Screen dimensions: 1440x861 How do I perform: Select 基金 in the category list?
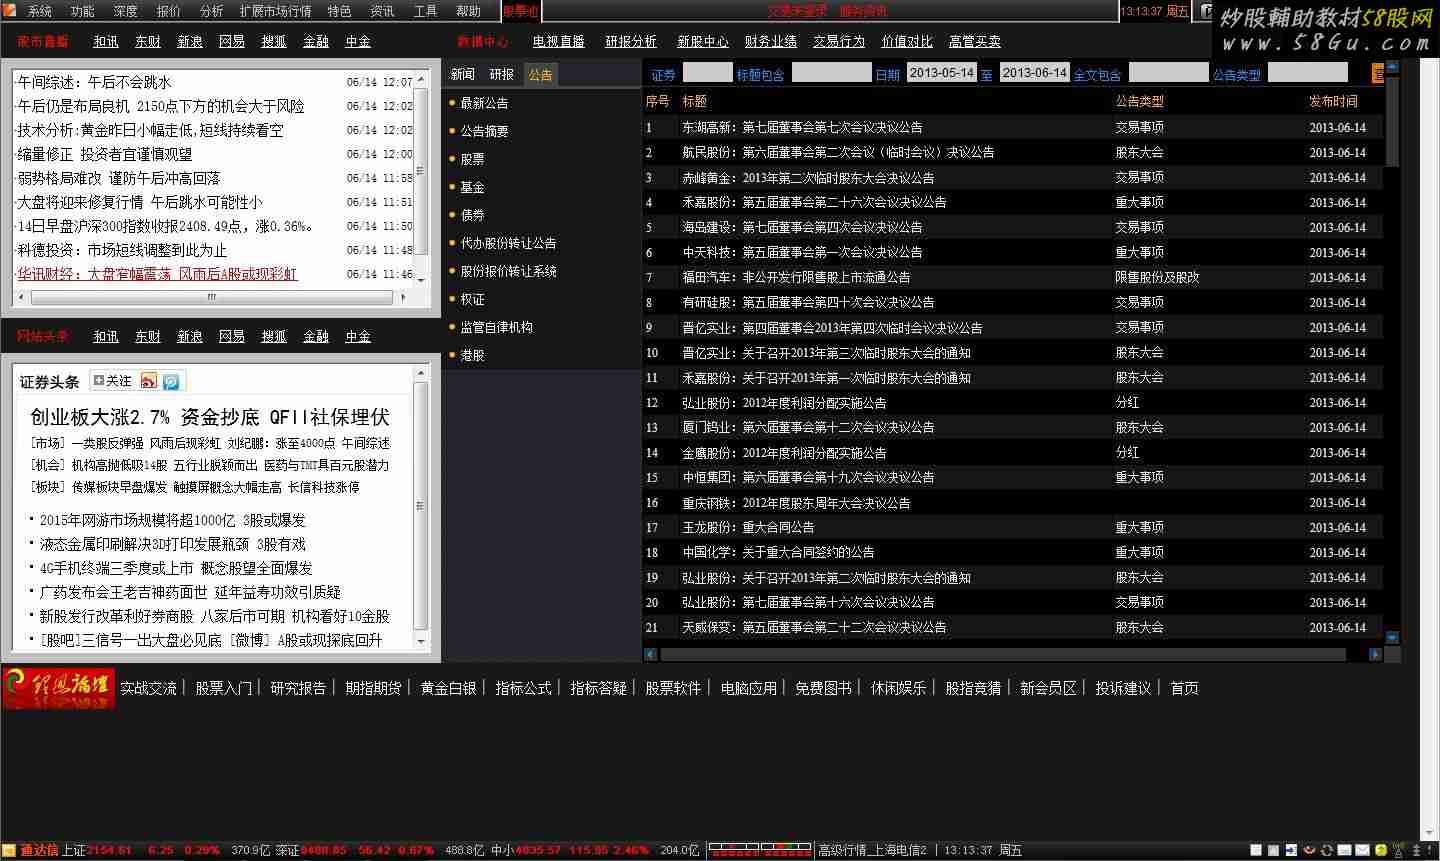[x=473, y=187]
